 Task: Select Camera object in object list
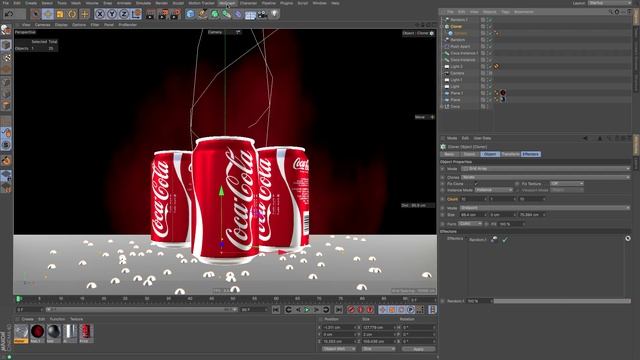coord(458,73)
